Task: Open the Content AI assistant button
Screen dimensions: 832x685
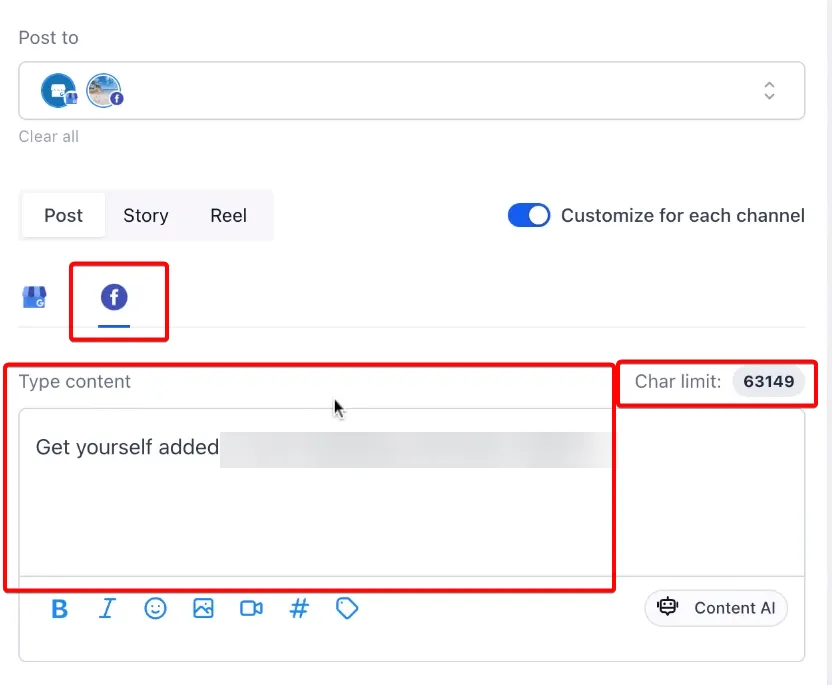Action: pos(716,608)
